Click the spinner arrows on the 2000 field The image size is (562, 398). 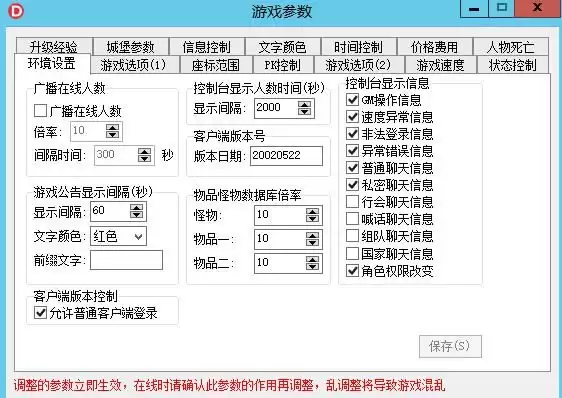304,108
